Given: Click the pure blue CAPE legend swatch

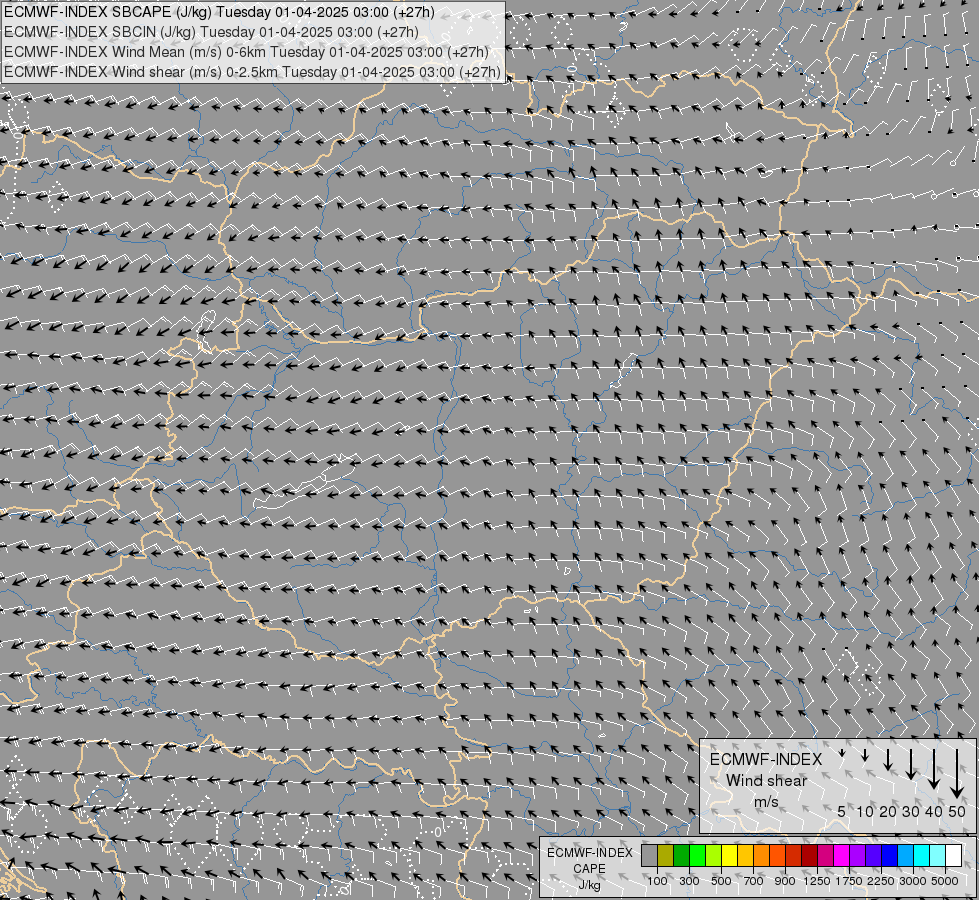Looking at the screenshot, I should tap(890, 856).
